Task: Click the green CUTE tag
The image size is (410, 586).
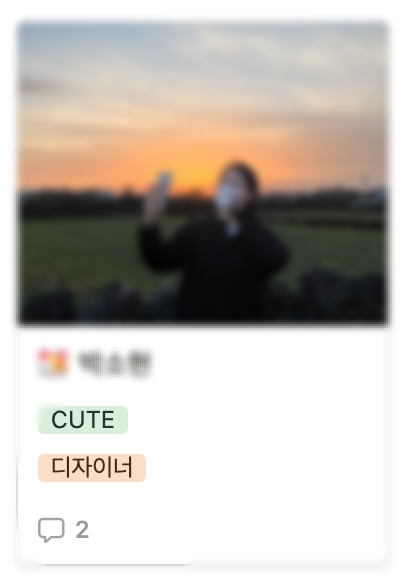Action: point(83,420)
